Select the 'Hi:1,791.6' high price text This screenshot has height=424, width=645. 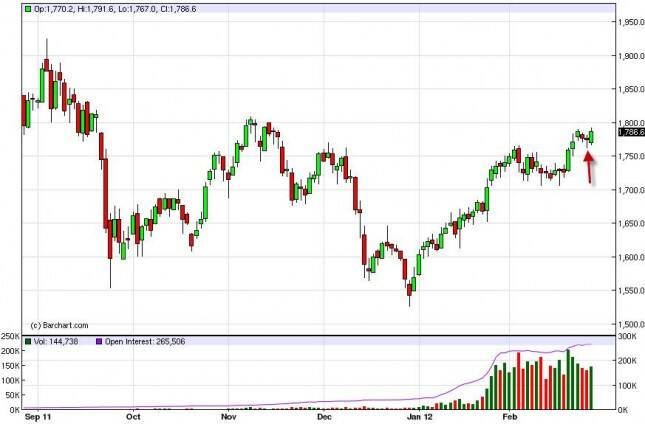tap(95, 9)
